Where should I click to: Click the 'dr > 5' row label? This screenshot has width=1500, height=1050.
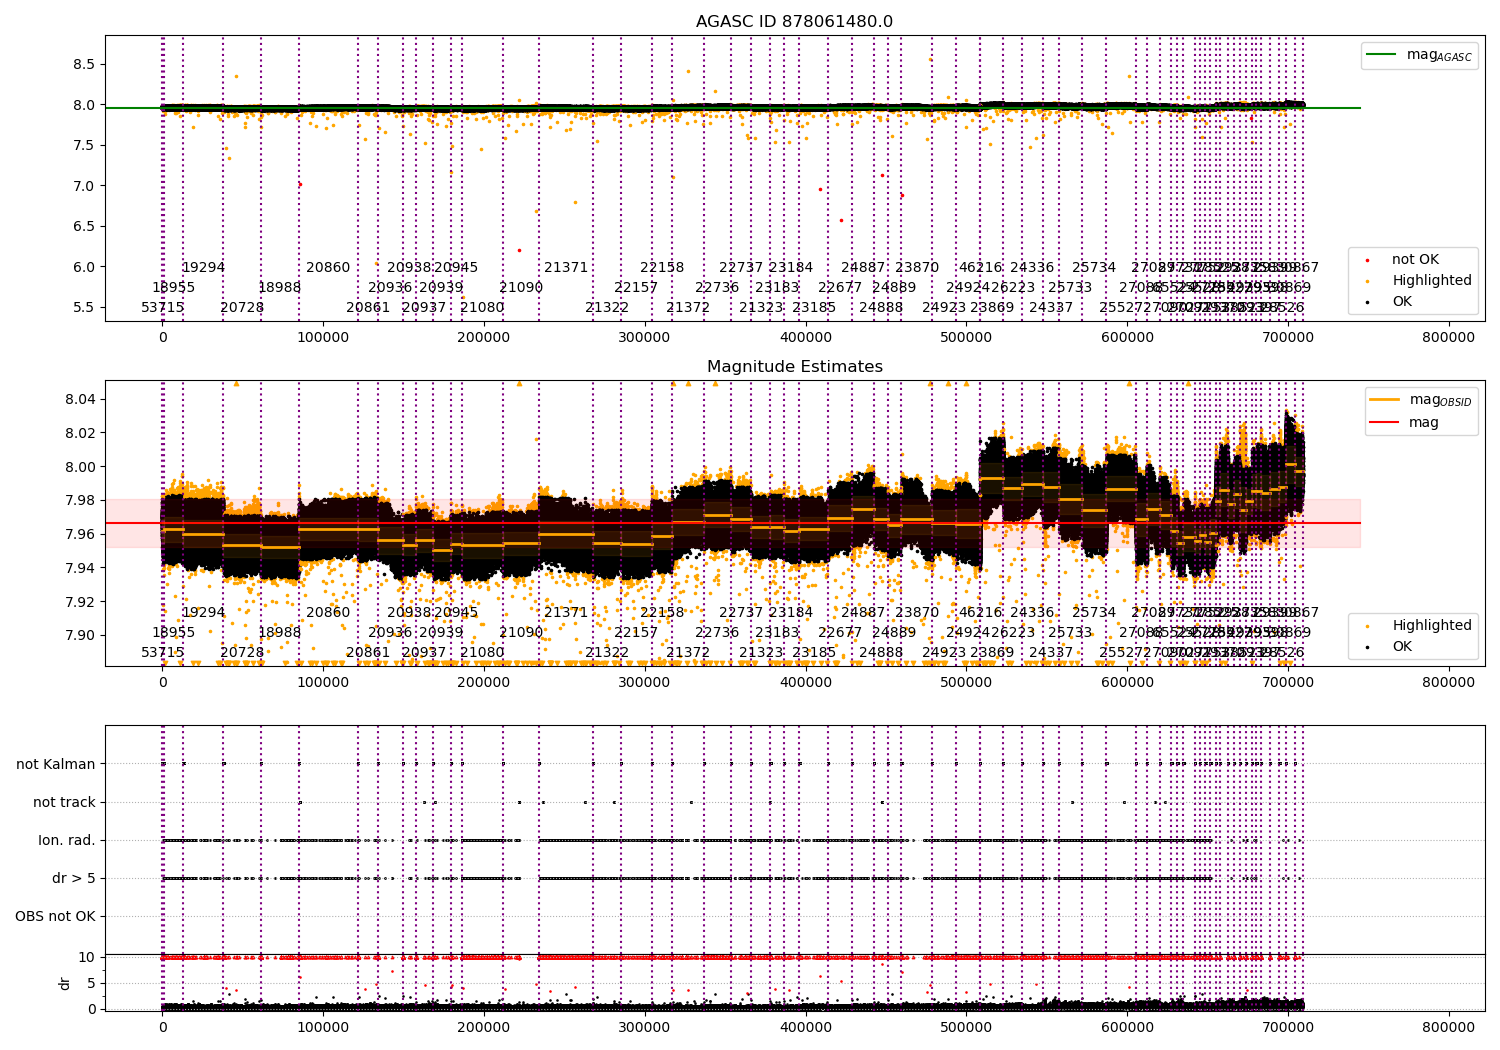74,878
